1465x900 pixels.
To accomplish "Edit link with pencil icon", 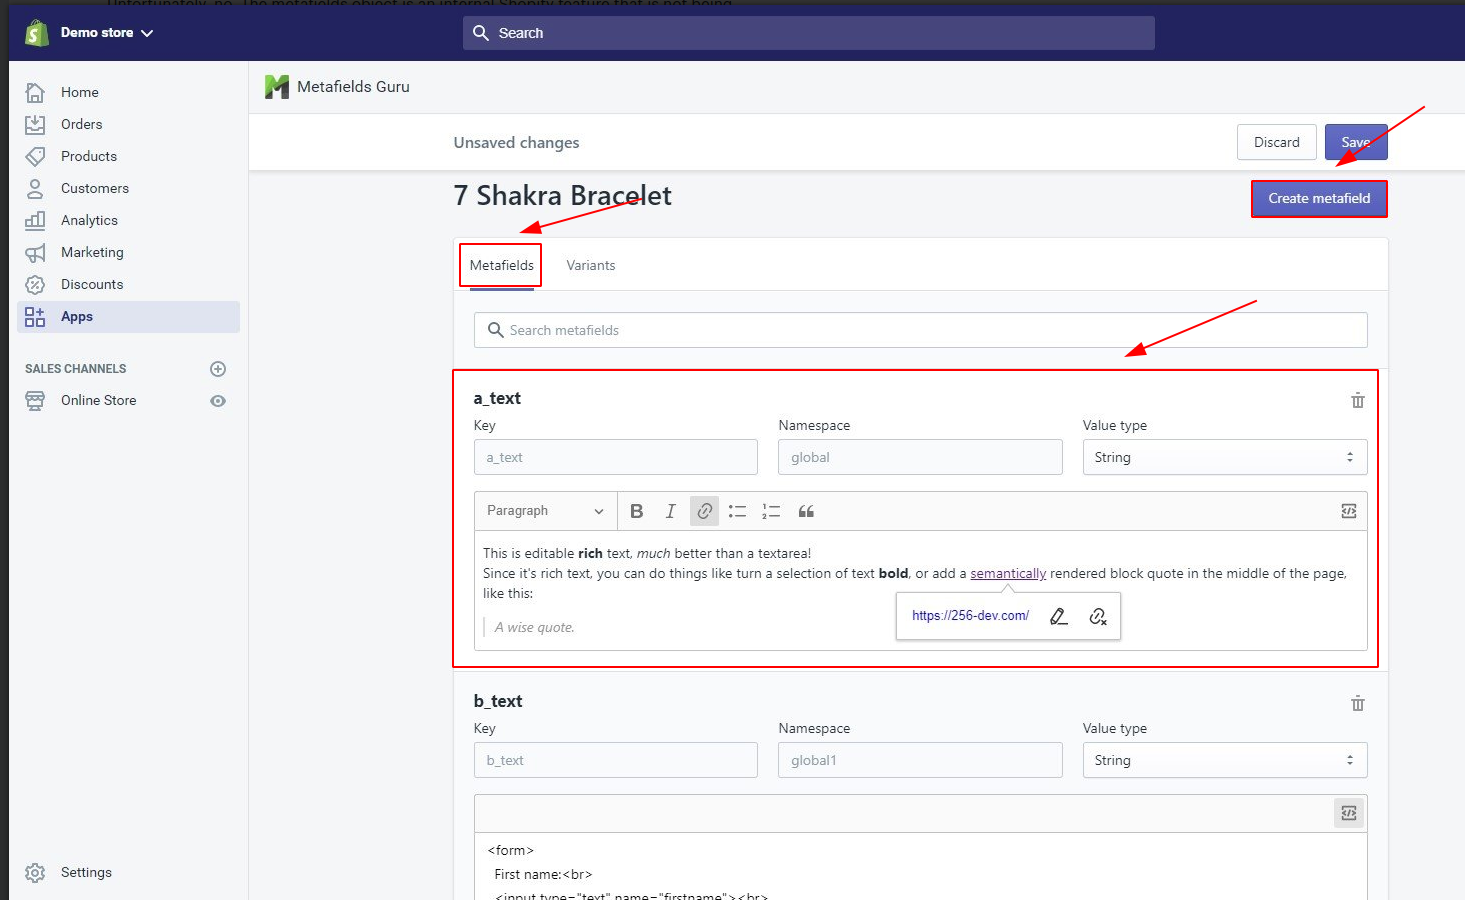I will [x=1059, y=617].
